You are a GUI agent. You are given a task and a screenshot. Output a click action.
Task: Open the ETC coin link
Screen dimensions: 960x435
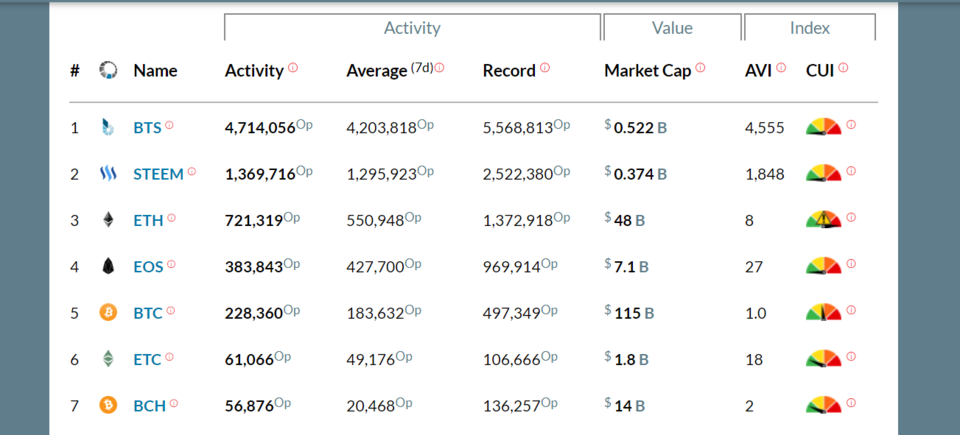148,360
